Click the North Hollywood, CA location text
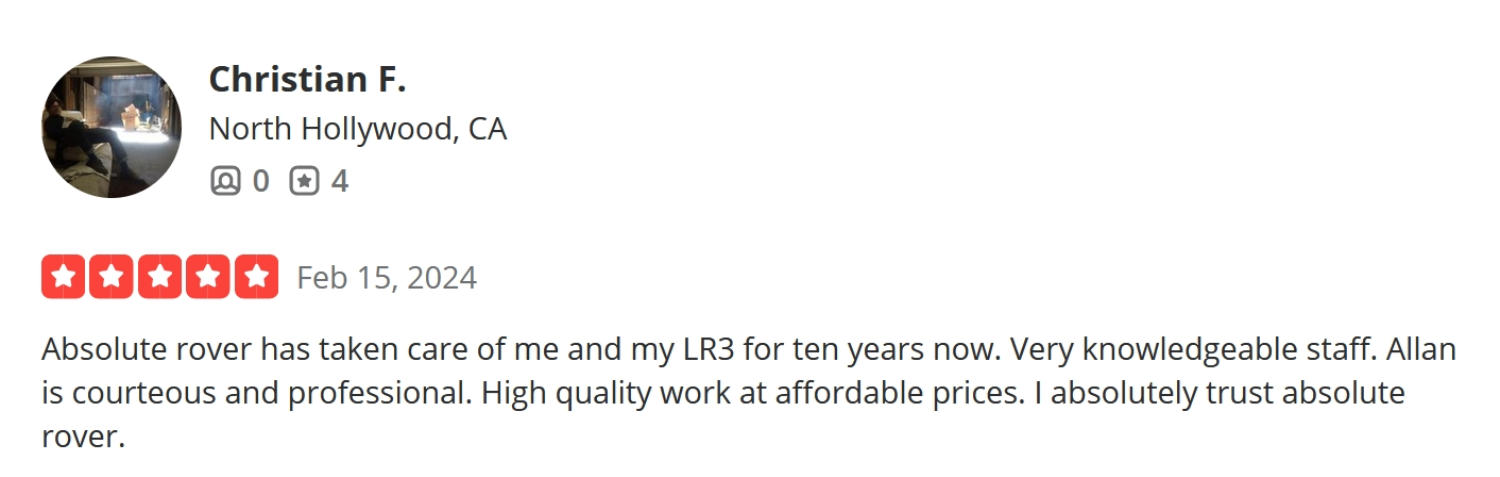Screen dimensions: 1500x477 358,129
